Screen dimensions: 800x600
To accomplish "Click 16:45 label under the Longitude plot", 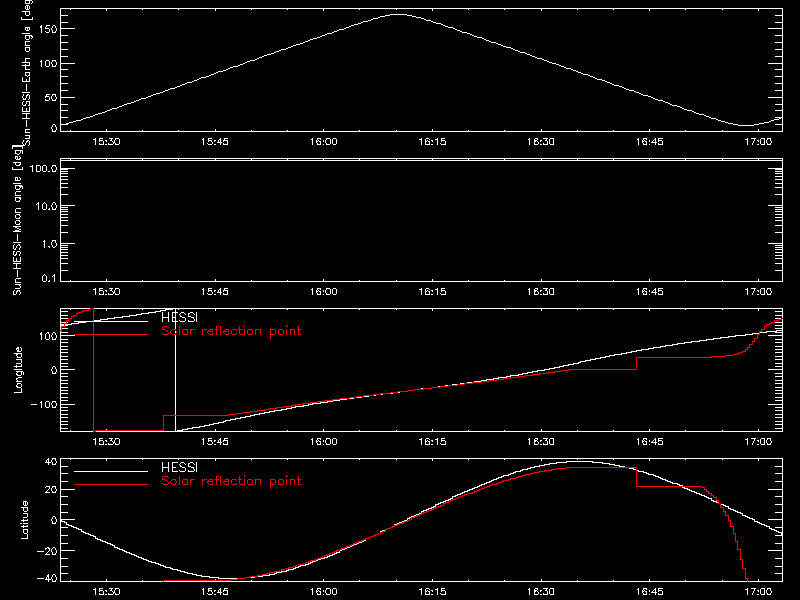I will [x=649, y=442].
